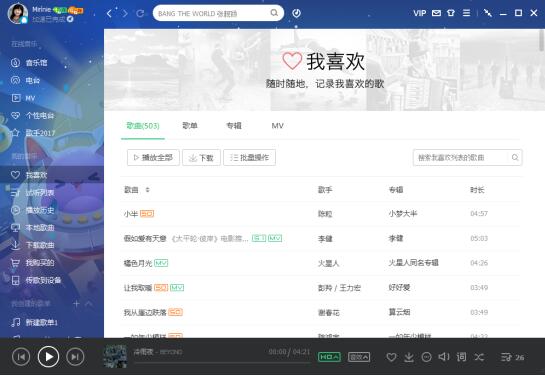This screenshot has width=545, height=376.
Task: Click the 批量操作 button
Action: [250, 158]
